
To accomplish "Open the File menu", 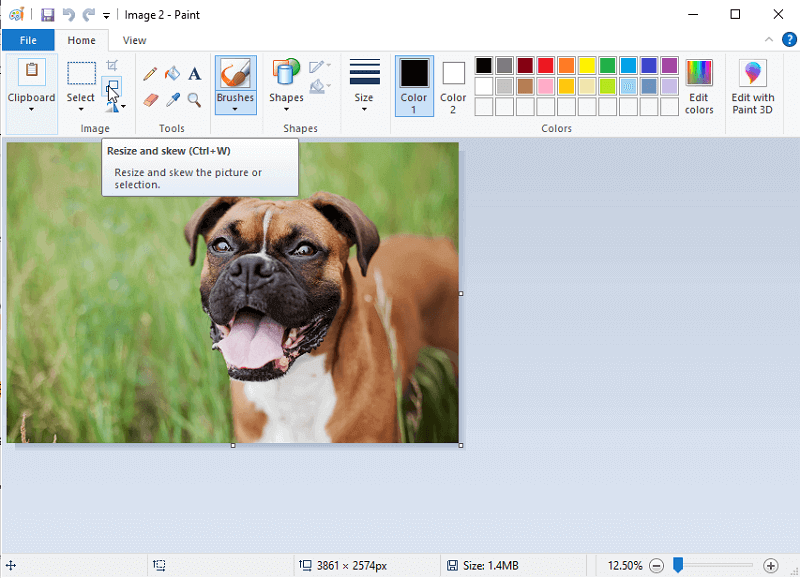I will pos(28,40).
